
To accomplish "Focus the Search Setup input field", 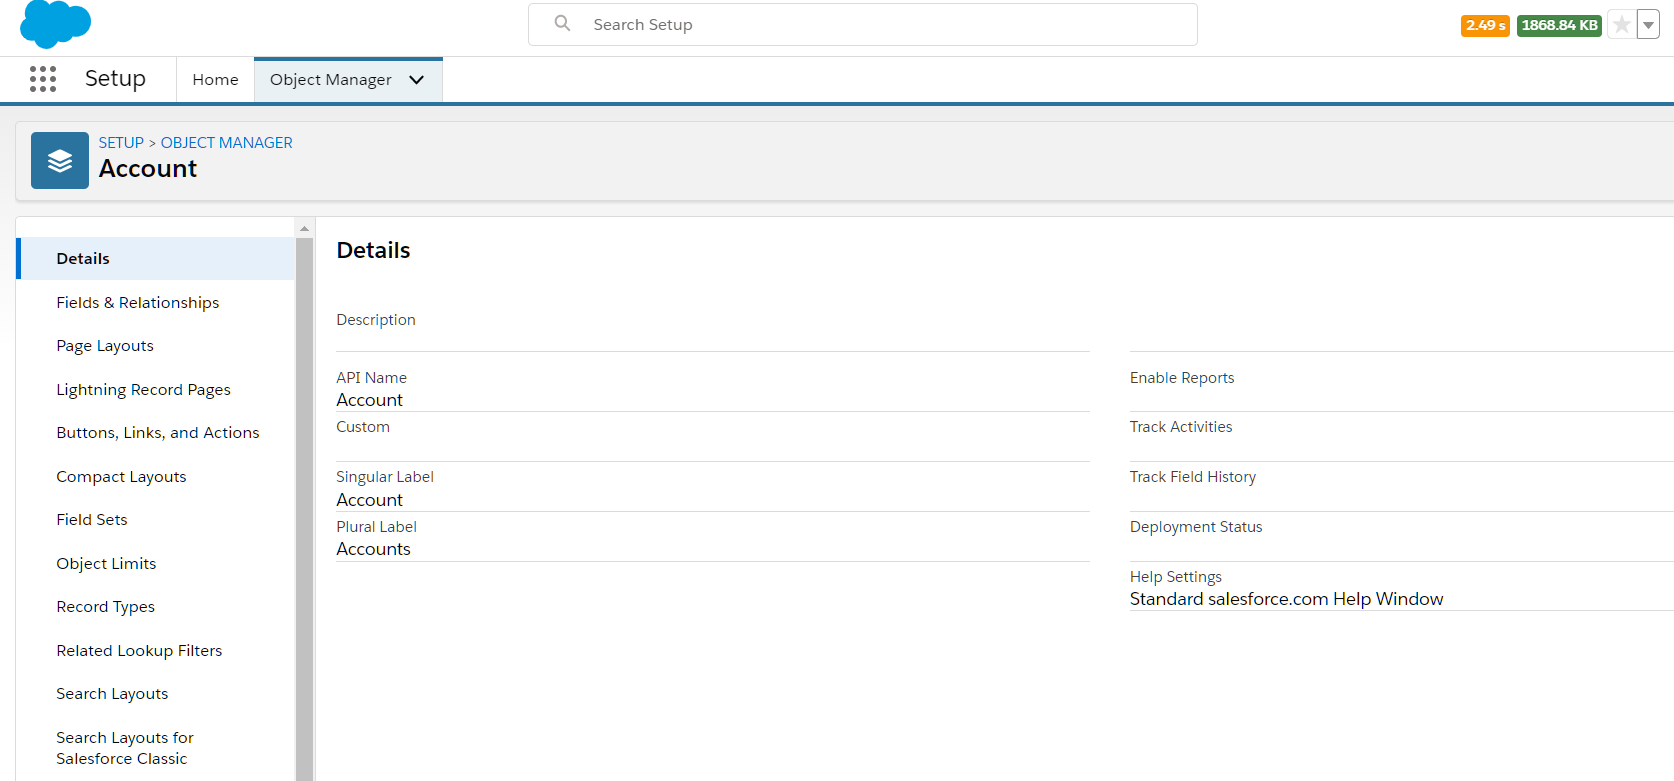I will (863, 24).
